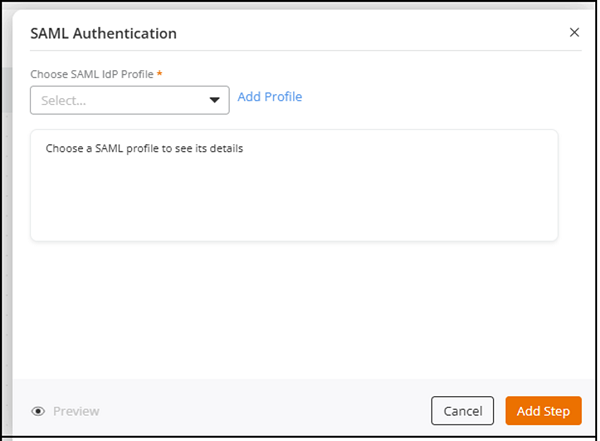Cancel the SAML Authentication step
This screenshot has width=600, height=441.
click(x=462, y=411)
